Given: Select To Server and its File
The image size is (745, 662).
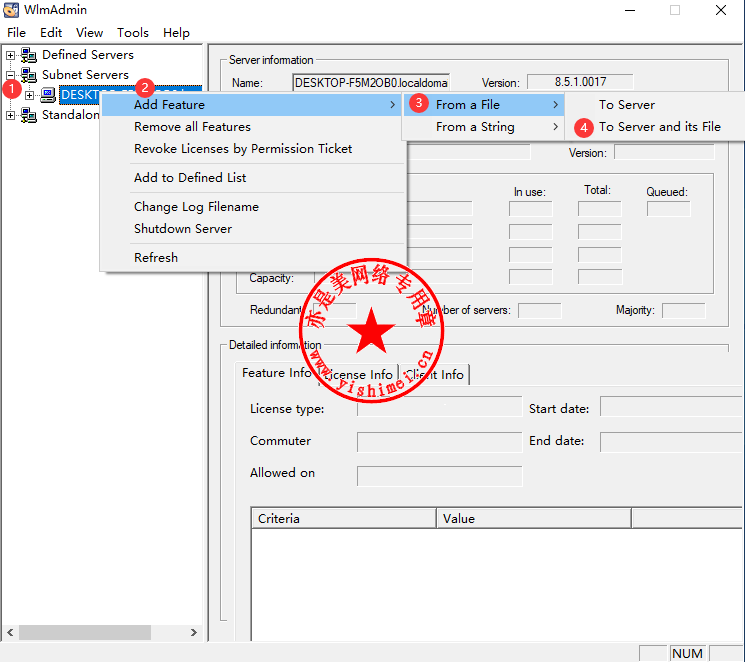Looking at the screenshot, I should pos(655,127).
